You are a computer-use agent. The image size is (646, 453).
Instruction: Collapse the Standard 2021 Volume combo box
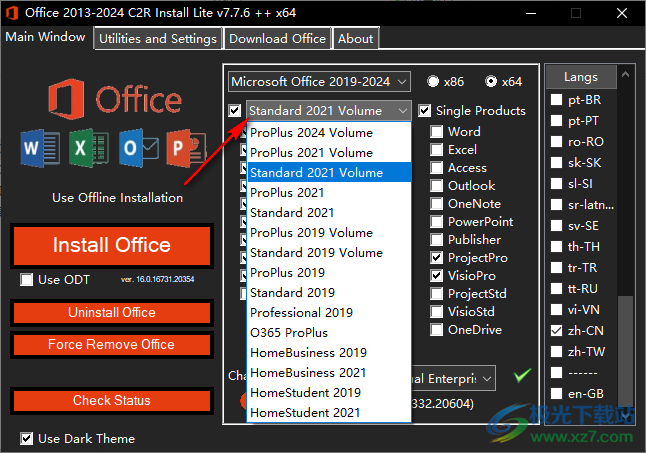point(328,111)
